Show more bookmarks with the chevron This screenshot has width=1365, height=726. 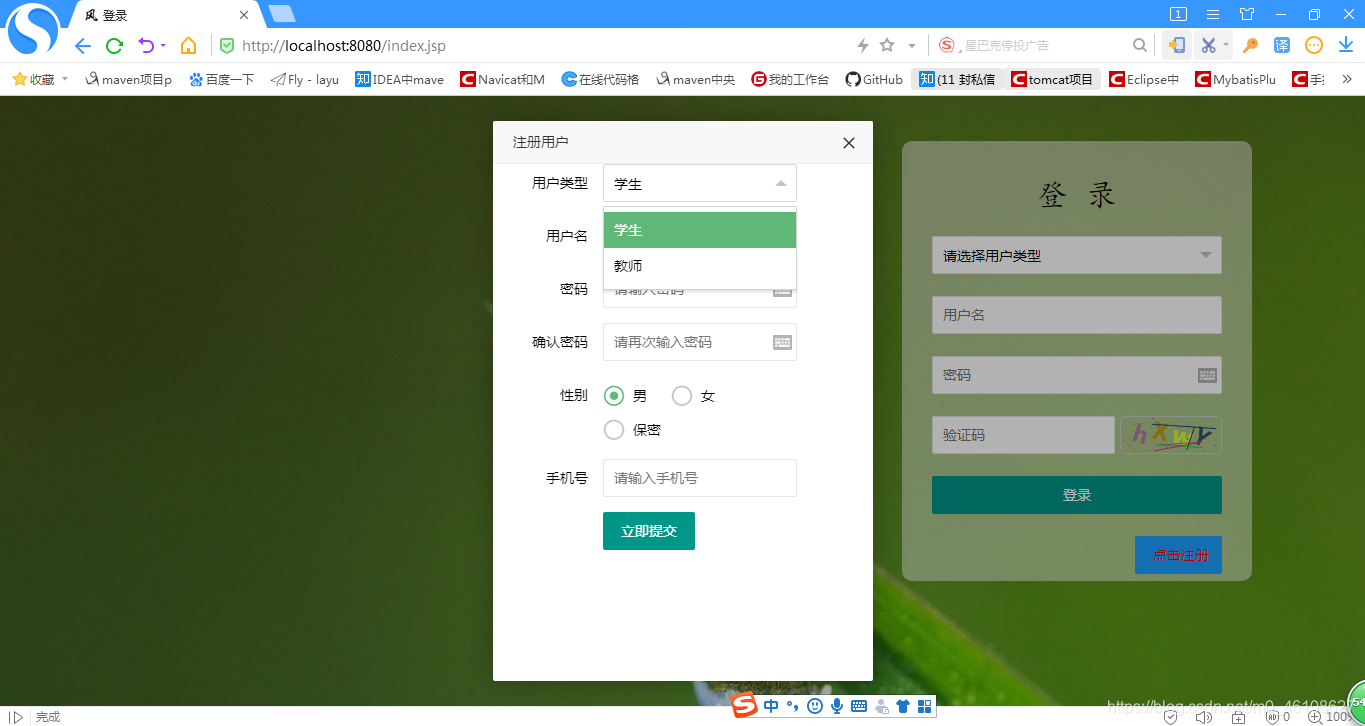pos(1346,79)
